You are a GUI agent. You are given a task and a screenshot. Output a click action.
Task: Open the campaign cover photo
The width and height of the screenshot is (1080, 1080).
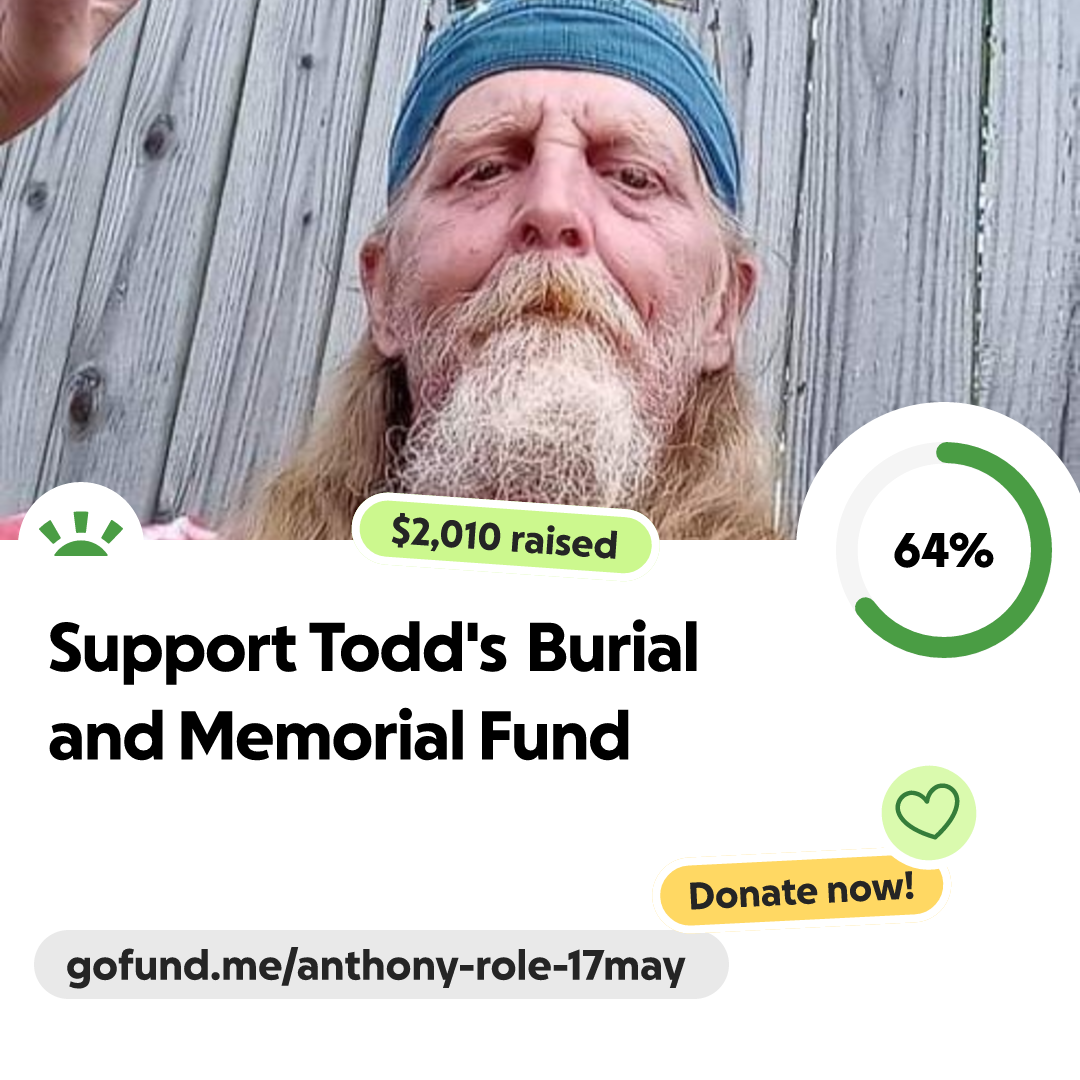pos(540,269)
